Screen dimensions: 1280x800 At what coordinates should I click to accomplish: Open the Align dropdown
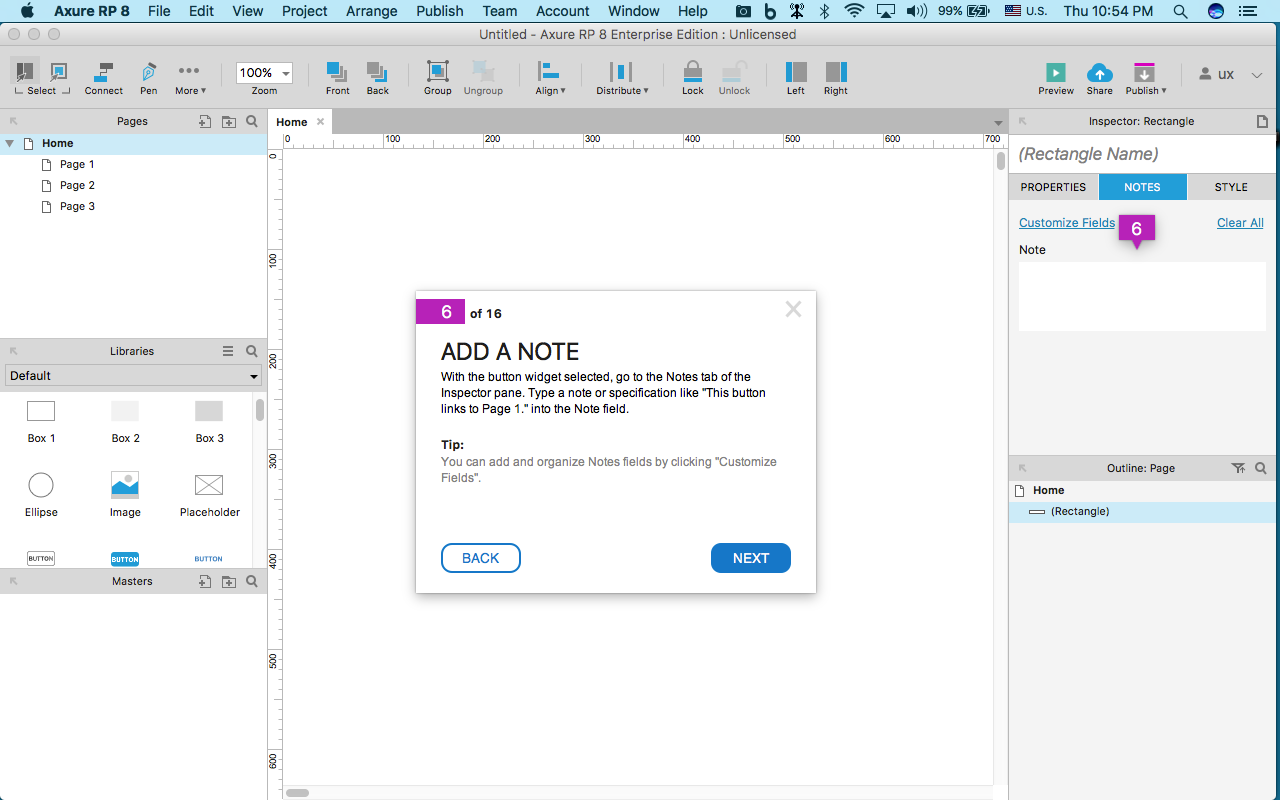[x=550, y=78]
